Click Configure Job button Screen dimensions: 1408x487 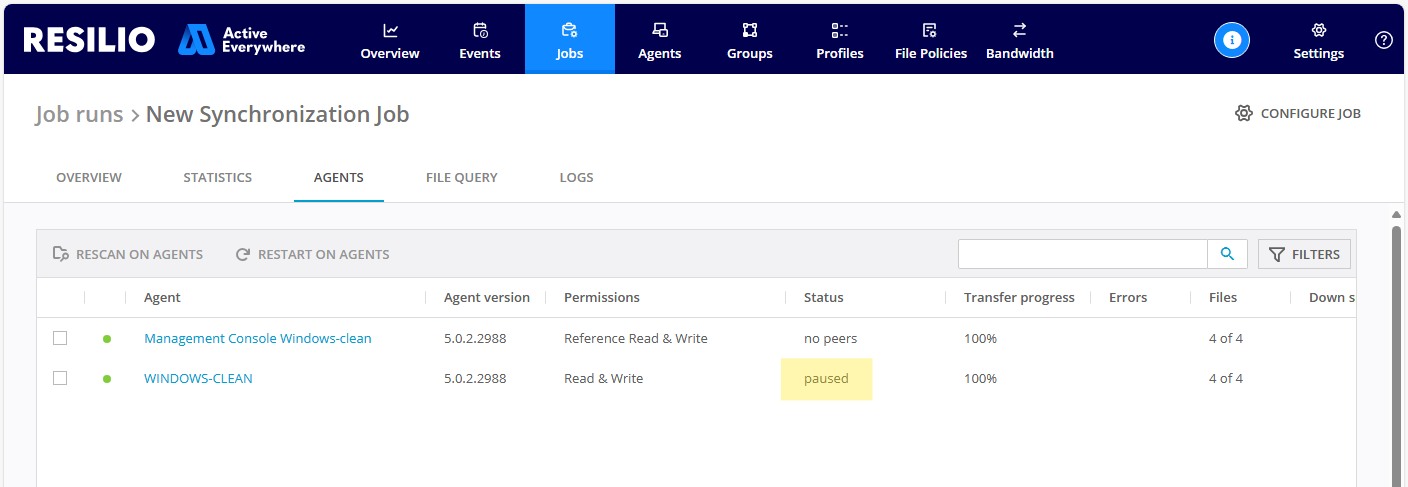click(x=1298, y=113)
